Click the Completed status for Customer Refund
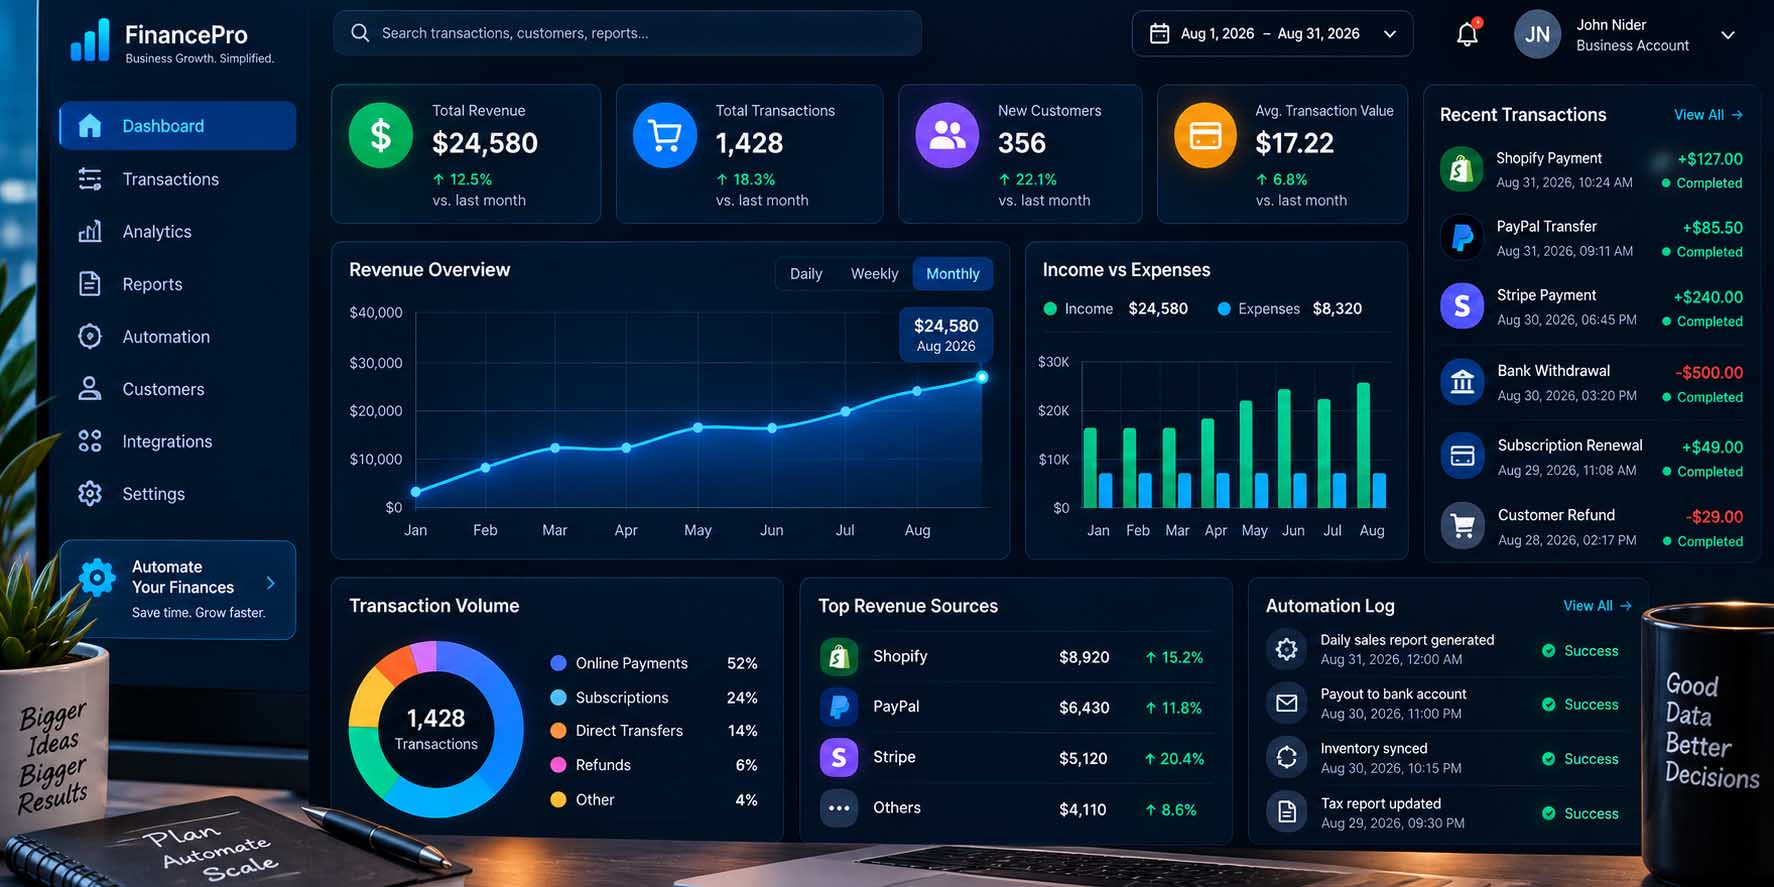Screen dimensions: 1774x887 1702,541
